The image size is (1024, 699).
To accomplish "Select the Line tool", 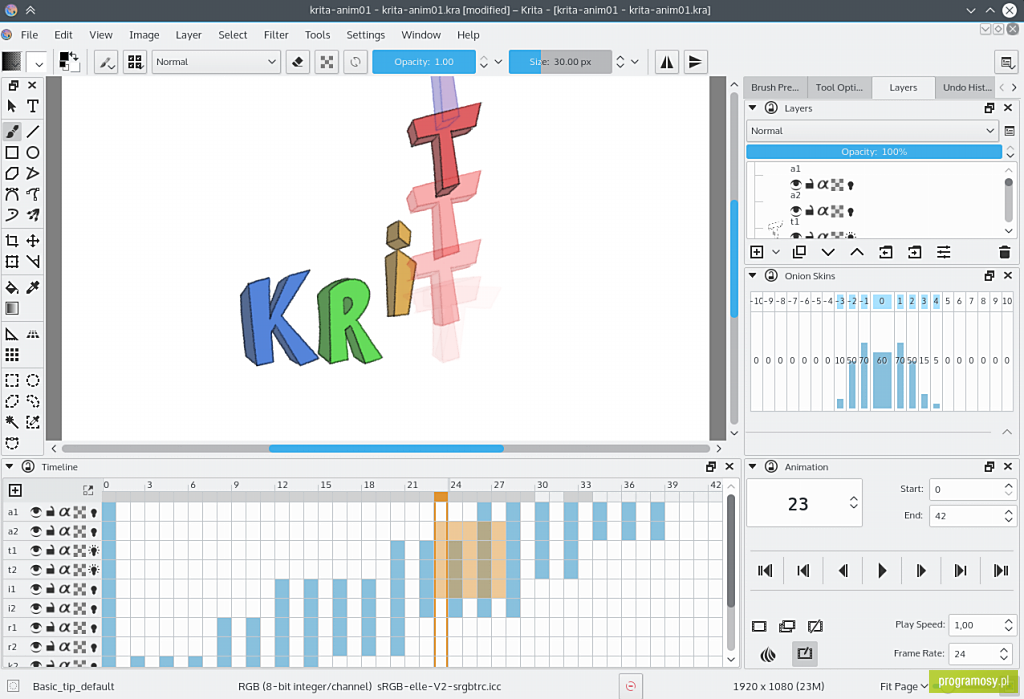I will pos(33,131).
